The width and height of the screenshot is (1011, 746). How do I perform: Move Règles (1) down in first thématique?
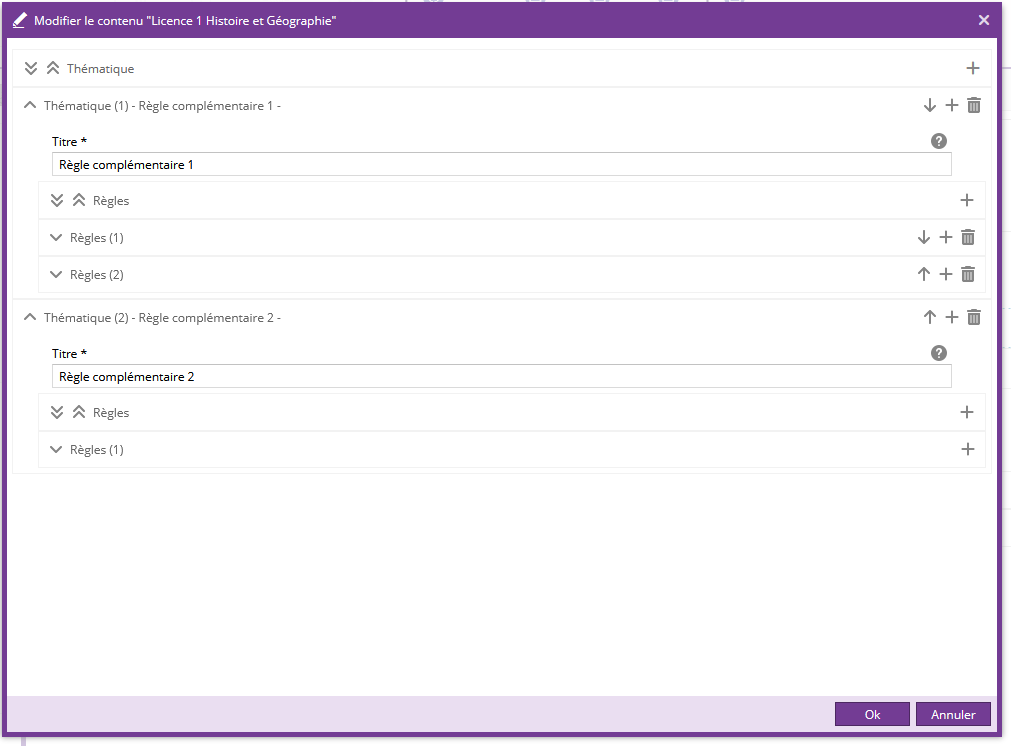point(924,237)
